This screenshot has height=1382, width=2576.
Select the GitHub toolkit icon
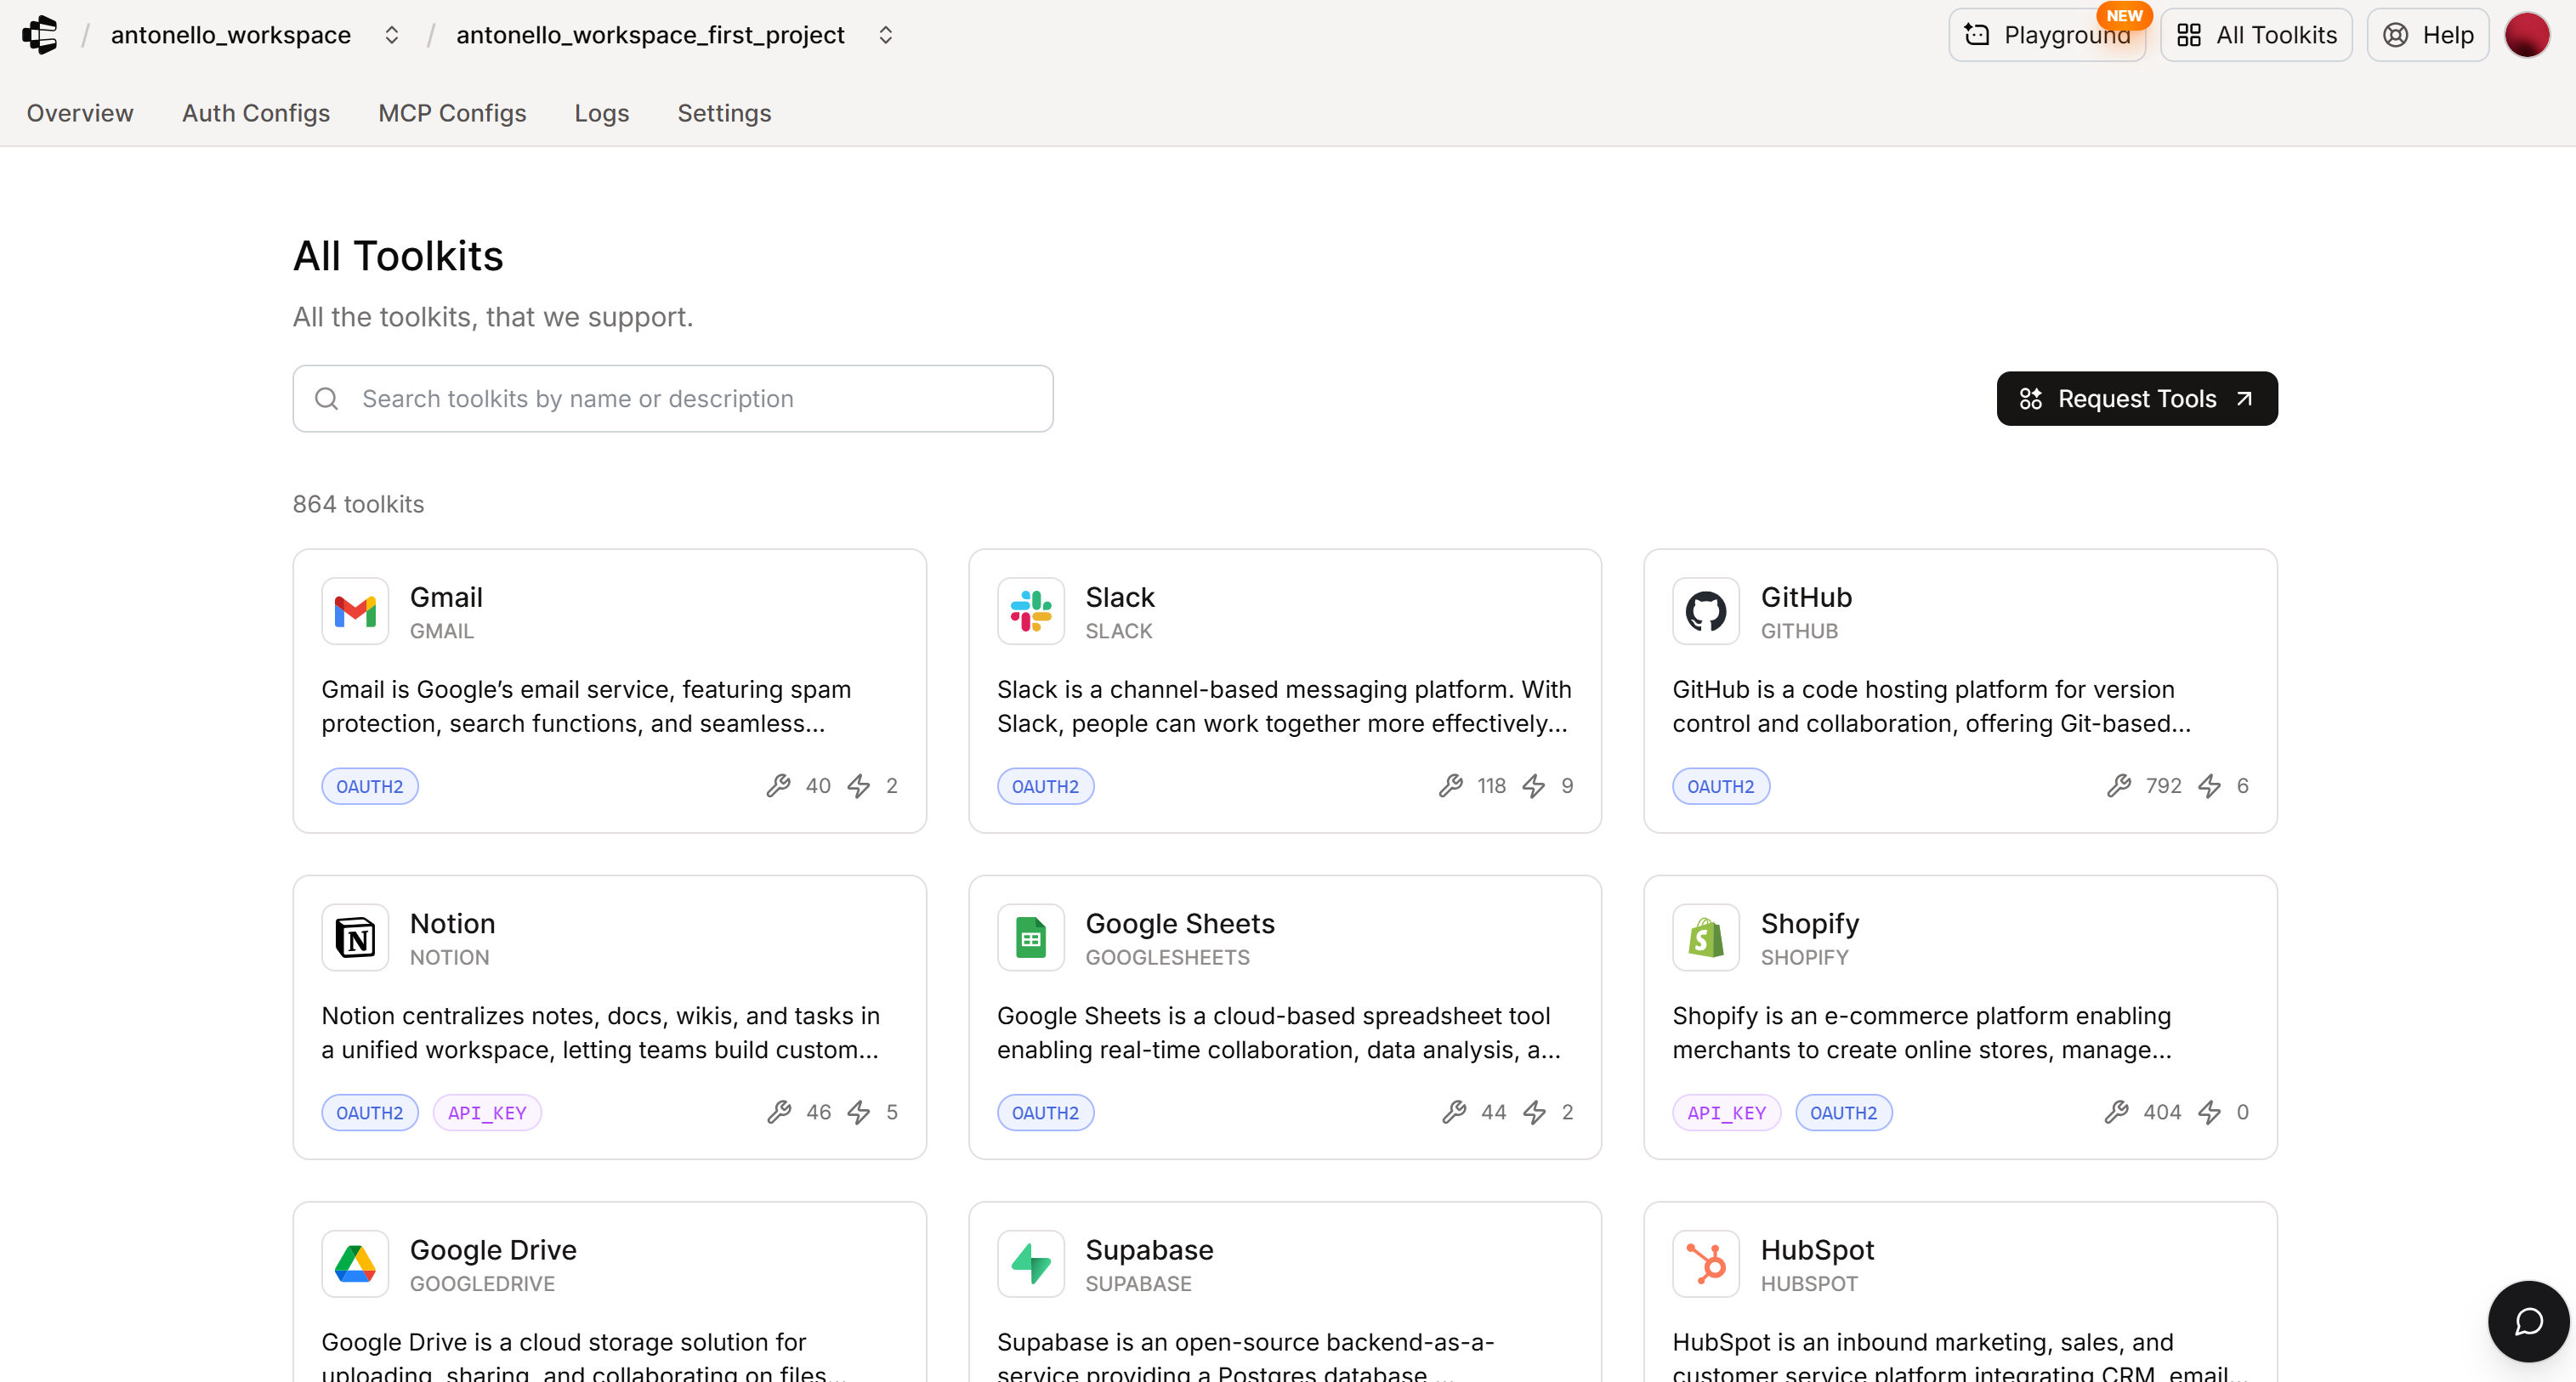click(1705, 611)
